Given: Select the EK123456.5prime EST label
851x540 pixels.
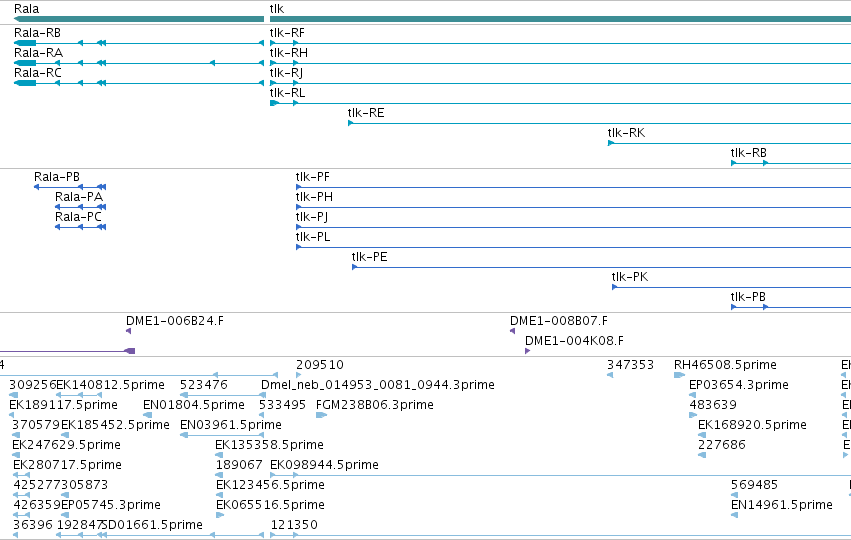Looking at the screenshot, I should [270, 486].
